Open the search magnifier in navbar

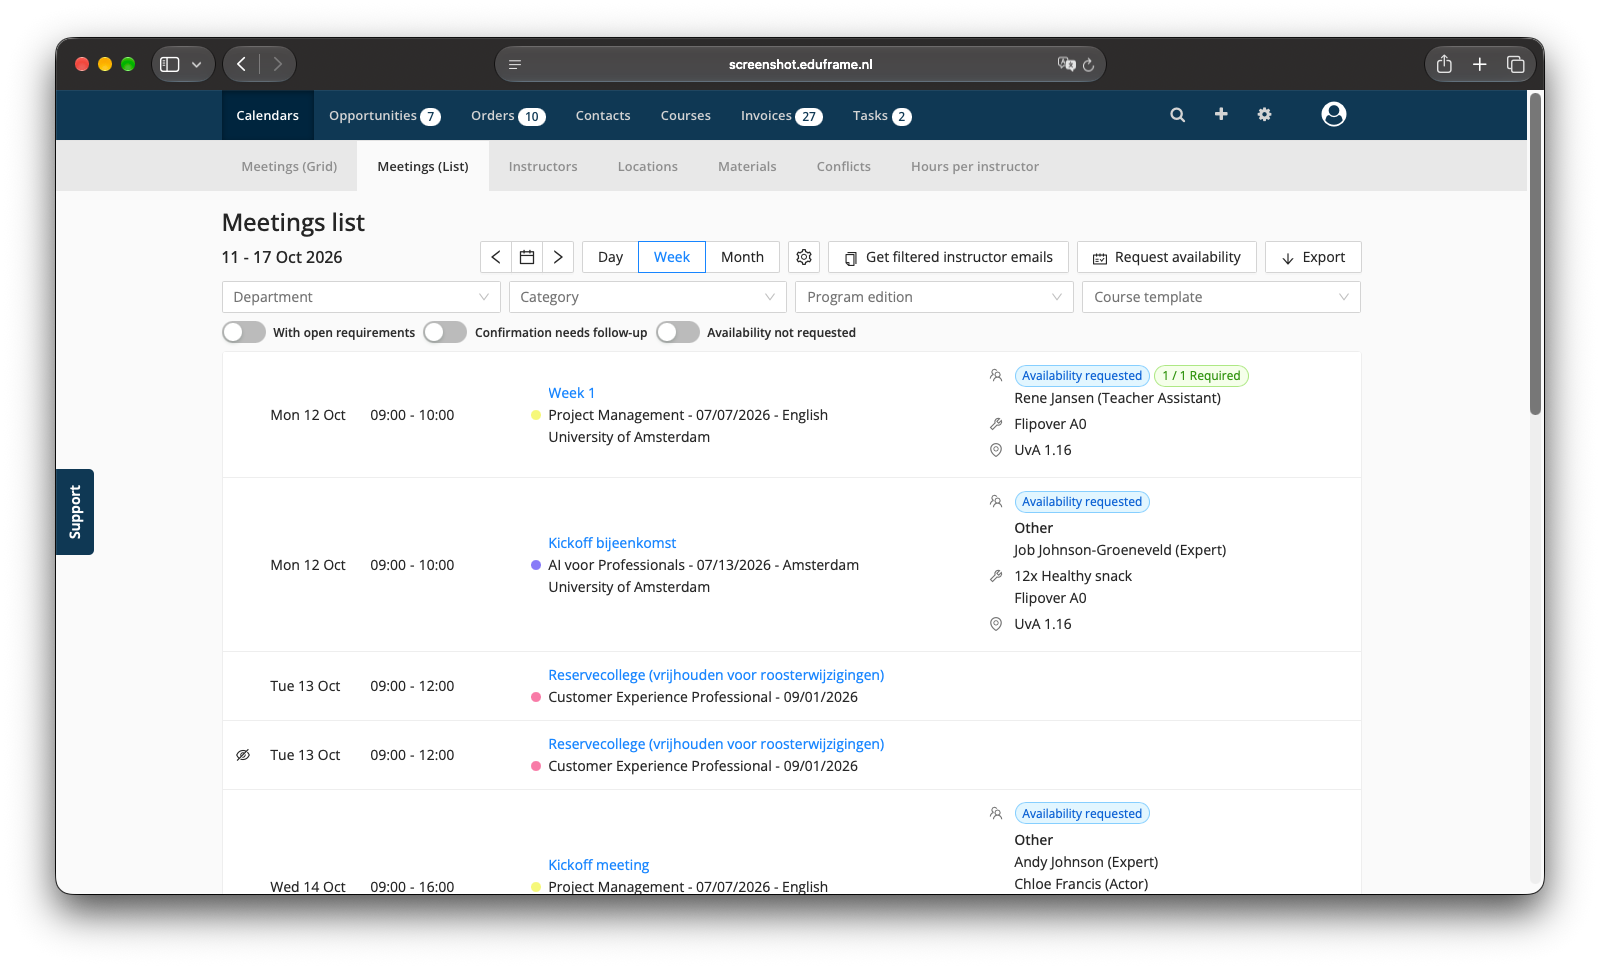coord(1177,115)
